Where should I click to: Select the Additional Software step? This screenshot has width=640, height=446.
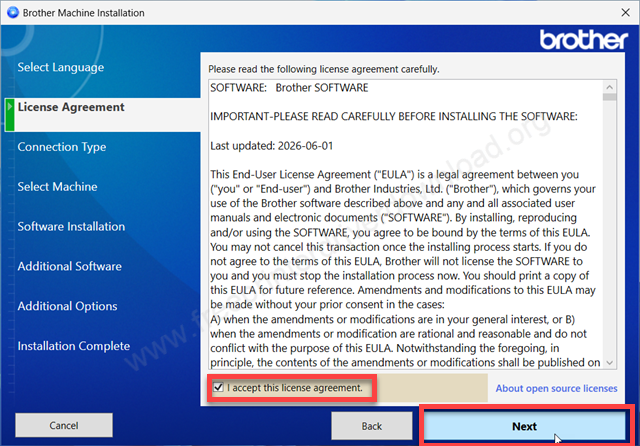pyautogui.click(x=69, y=266)
